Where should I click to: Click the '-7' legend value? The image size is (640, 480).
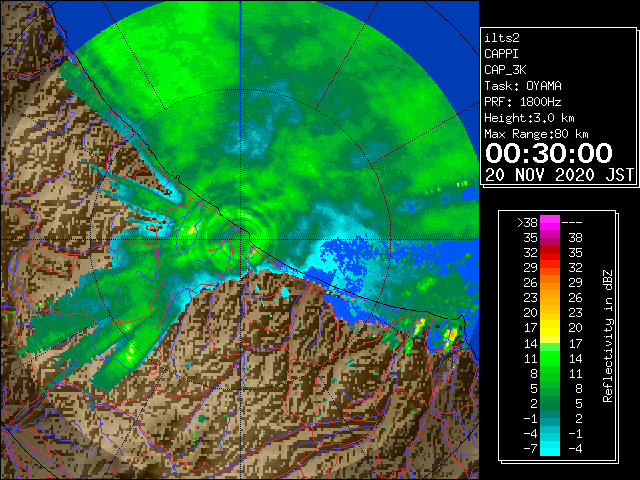[x=531, y=449]
